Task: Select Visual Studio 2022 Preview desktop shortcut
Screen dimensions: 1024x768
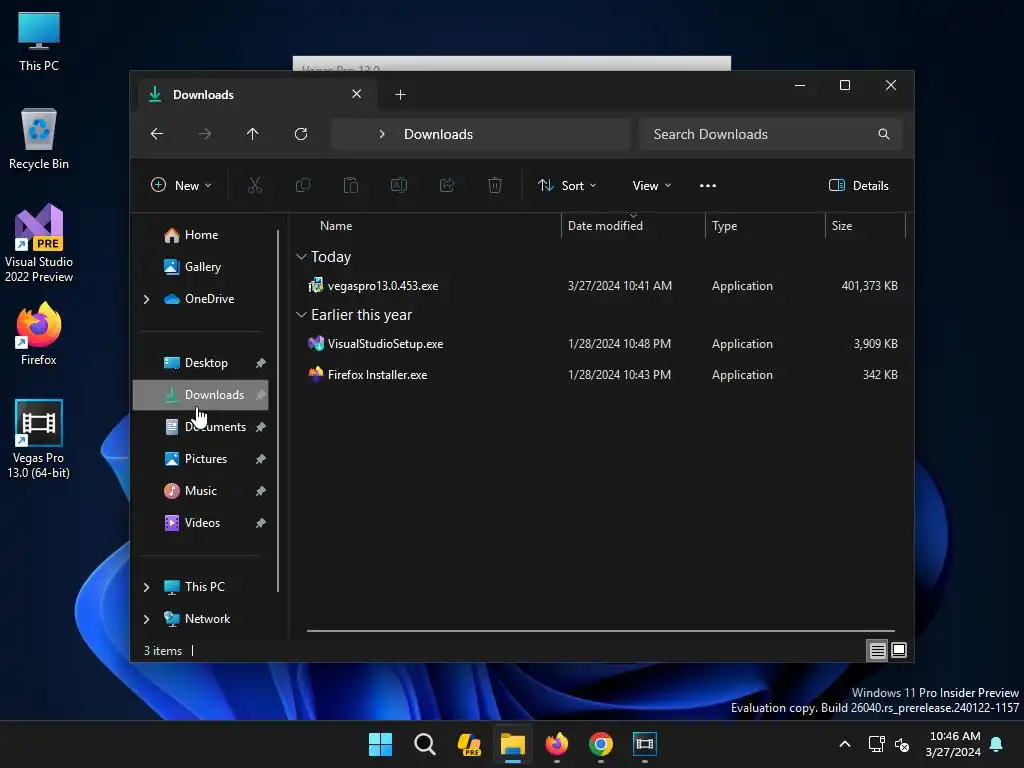Action: (x=39, y=243)
